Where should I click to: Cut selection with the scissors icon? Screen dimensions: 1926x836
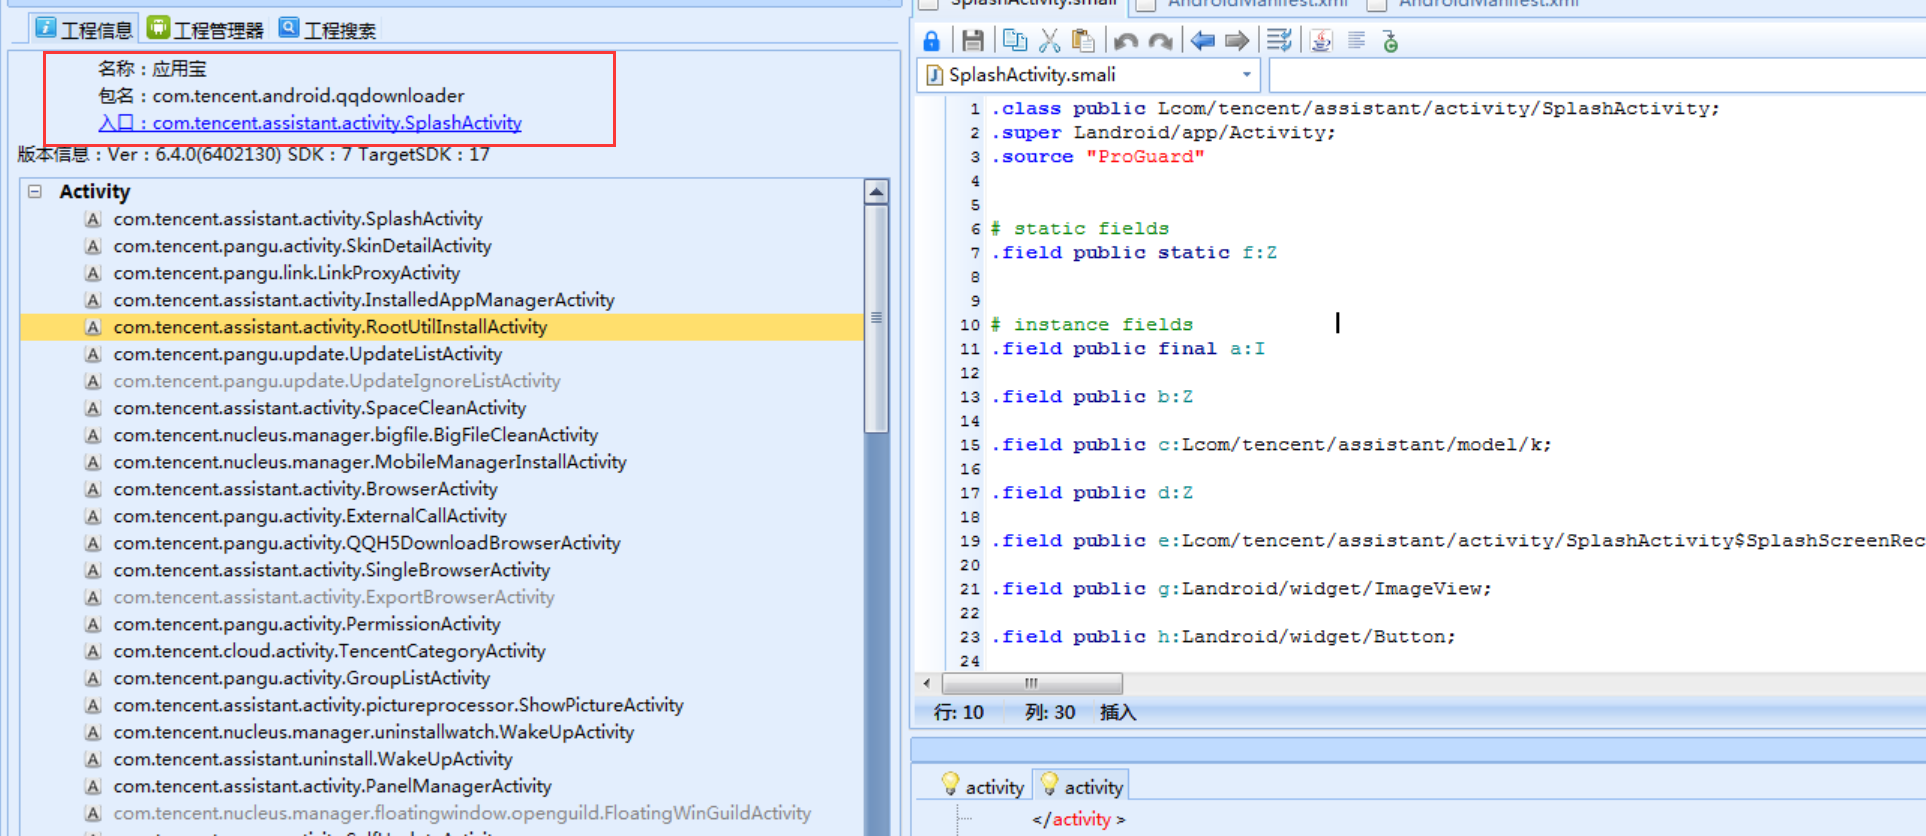[x=1049, y=41]
